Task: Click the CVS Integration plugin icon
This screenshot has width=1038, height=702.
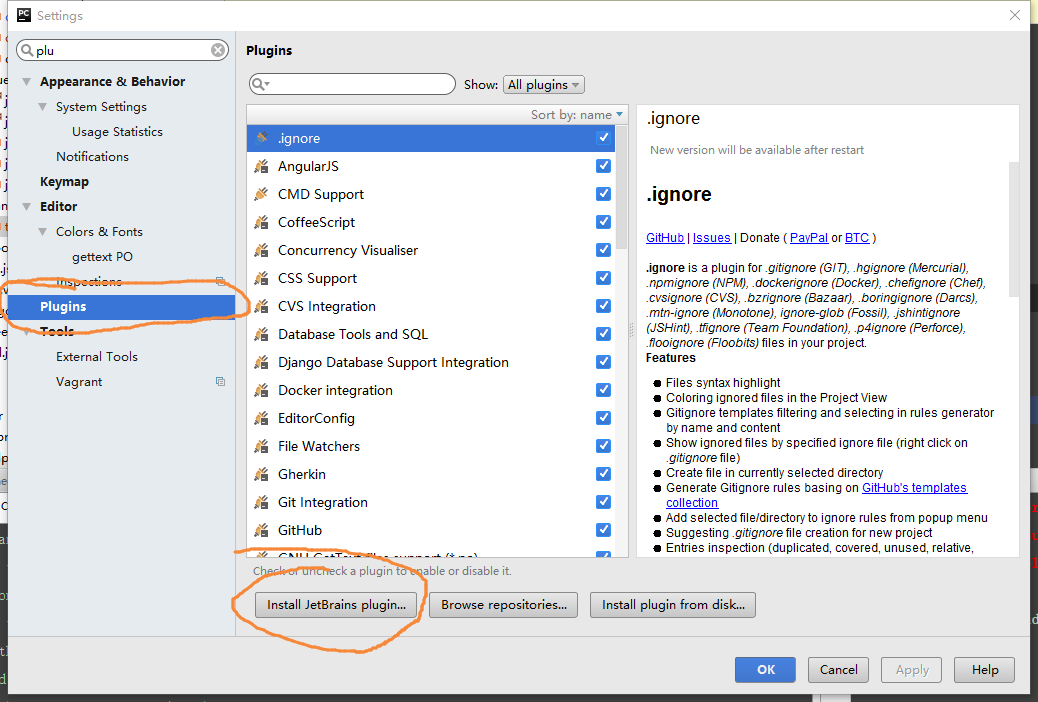Action: point(261,306)
